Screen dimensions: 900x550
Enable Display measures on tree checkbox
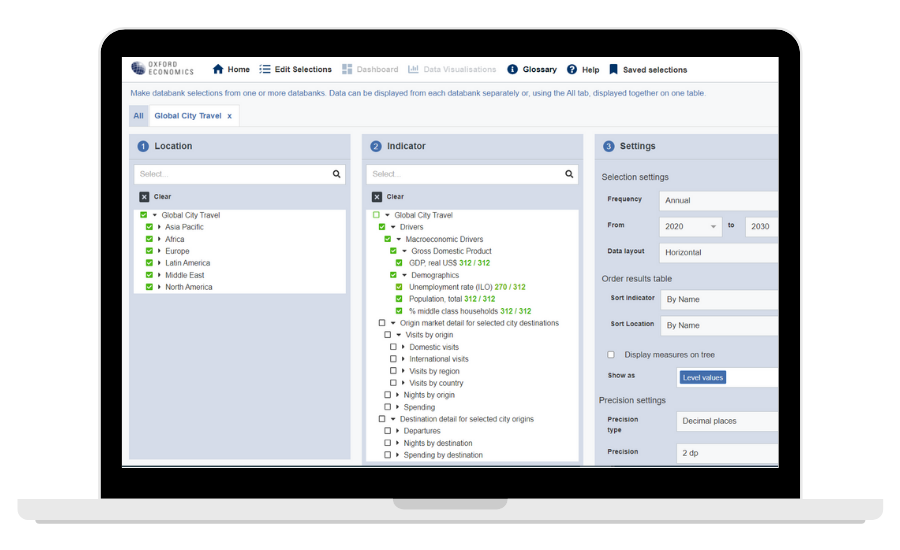[x=611, y=355]
